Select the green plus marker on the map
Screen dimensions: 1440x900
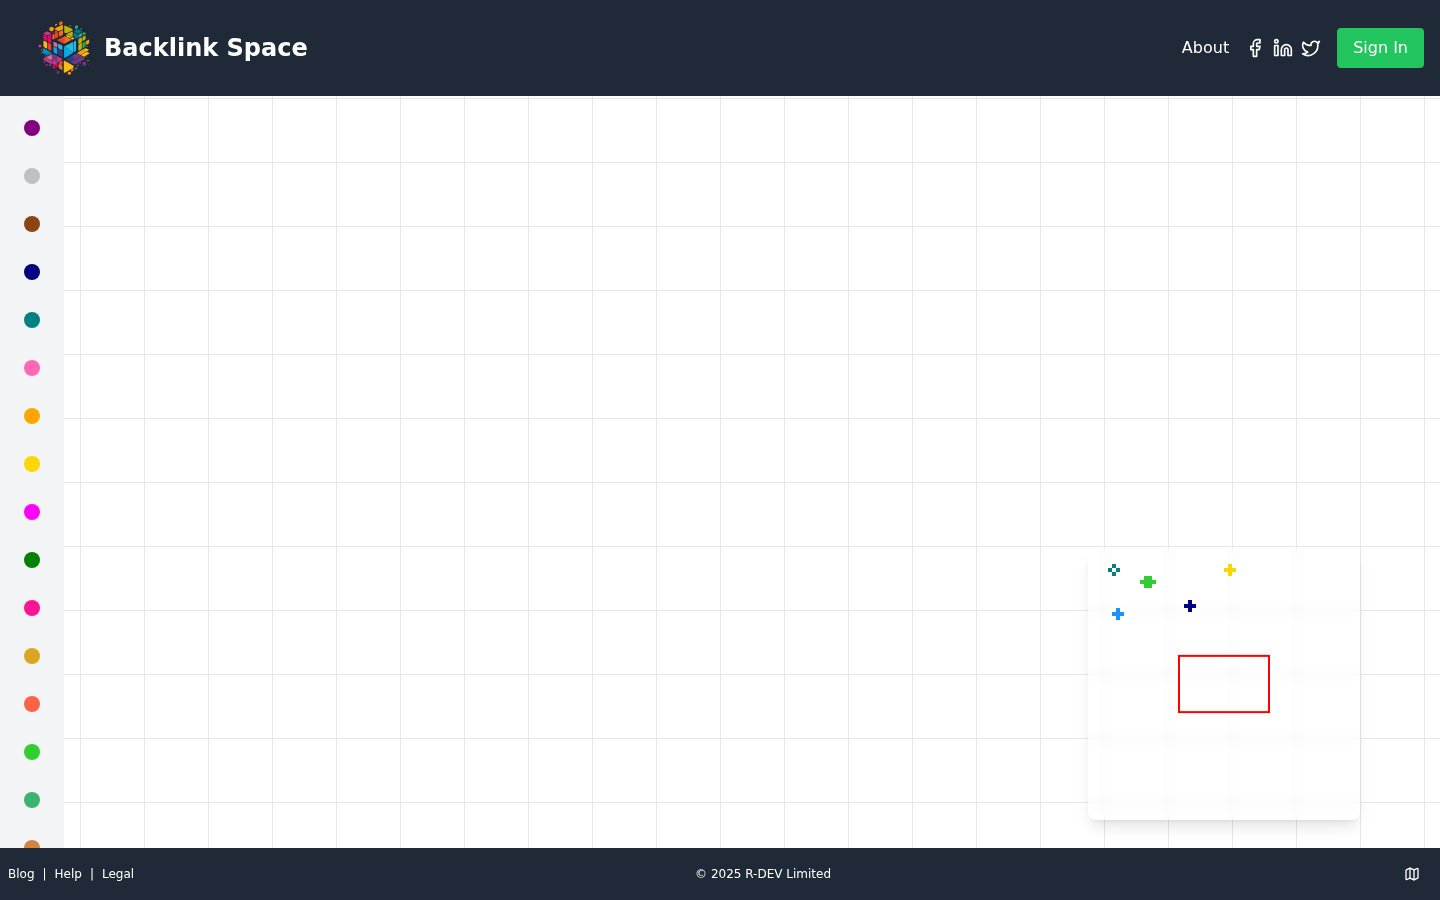(x=1148, y=582)
